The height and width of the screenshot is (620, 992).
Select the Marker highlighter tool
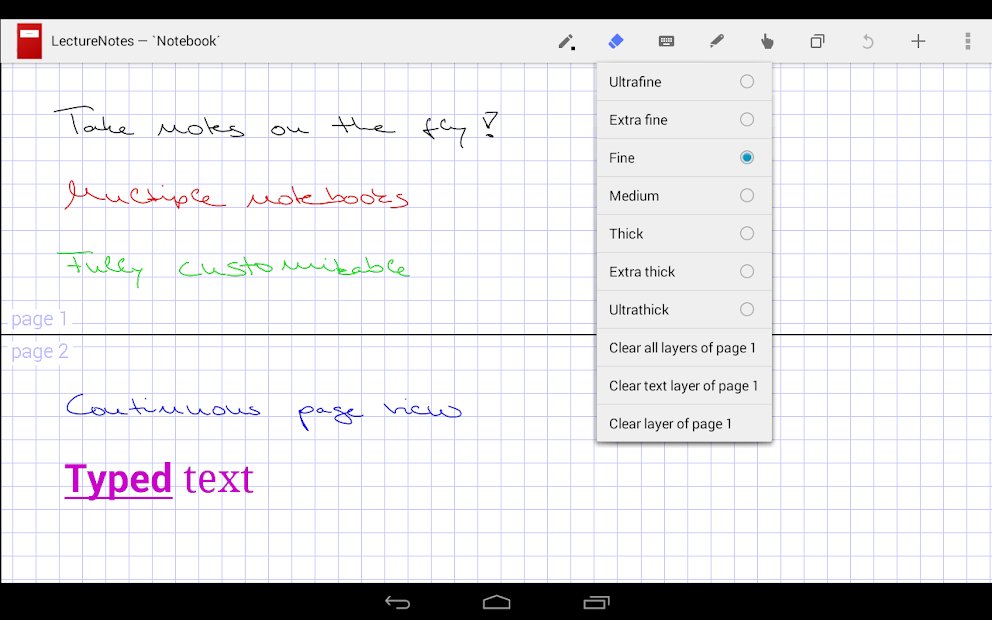point(716,41)
